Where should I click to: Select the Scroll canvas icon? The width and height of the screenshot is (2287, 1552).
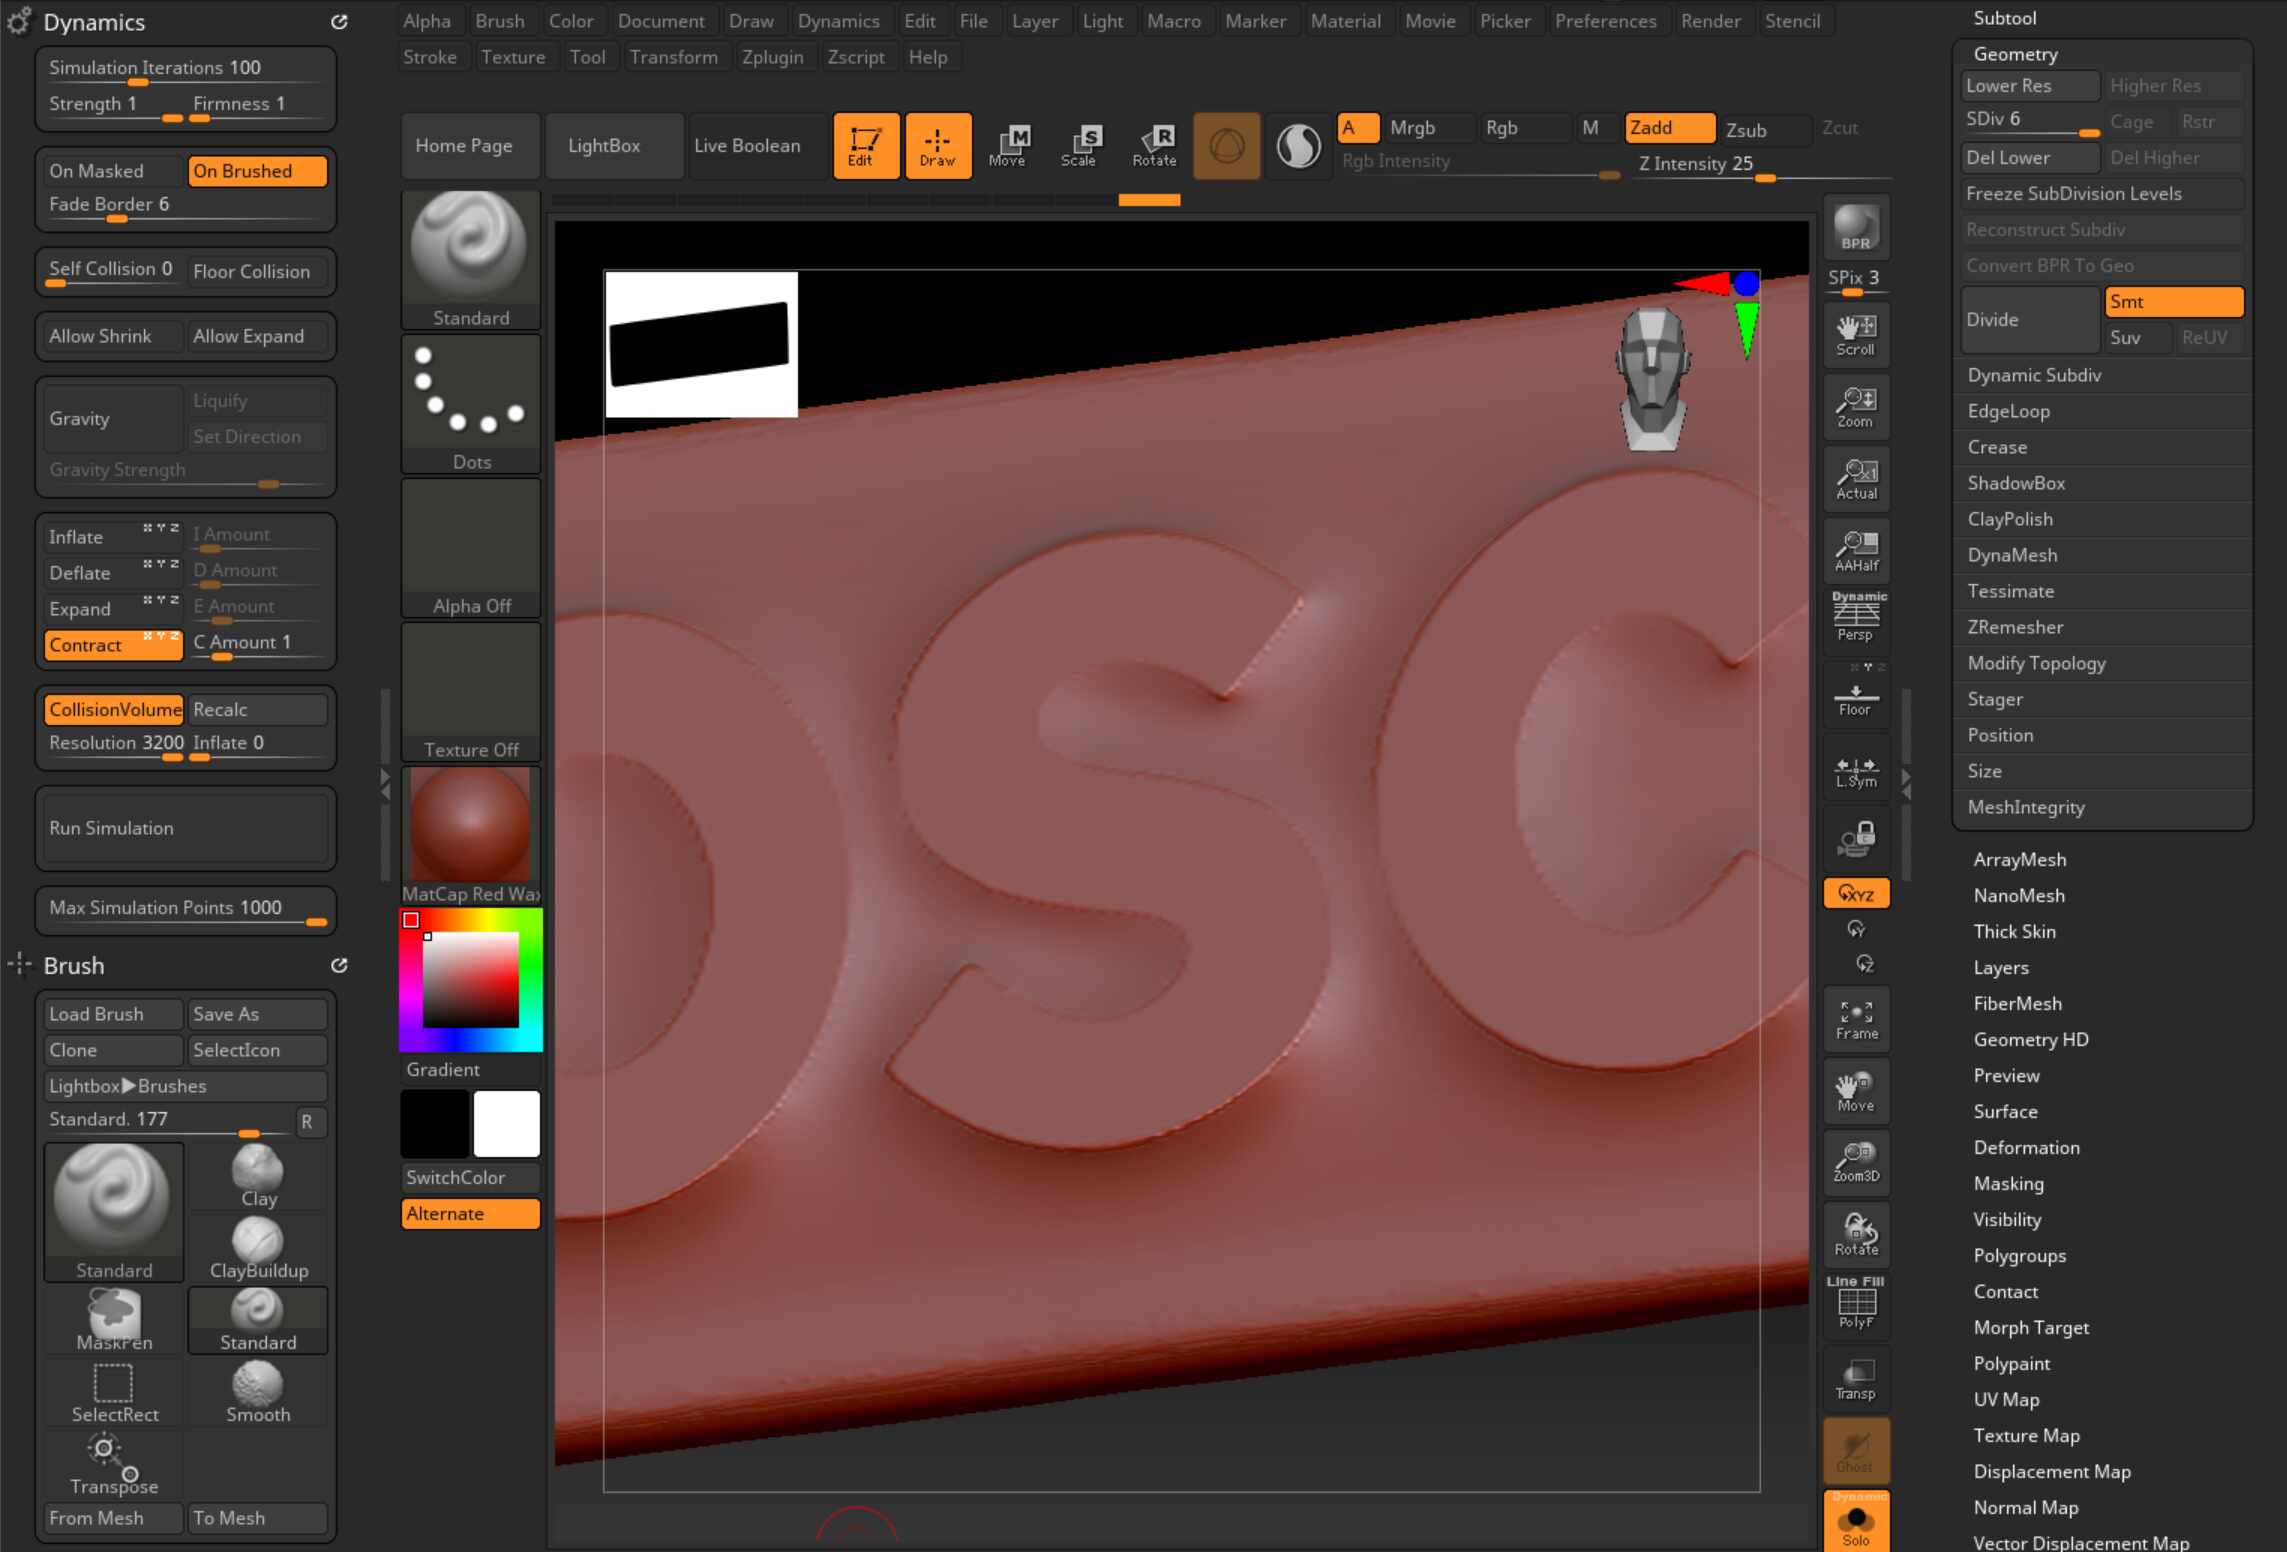[x=1856, y=334]
